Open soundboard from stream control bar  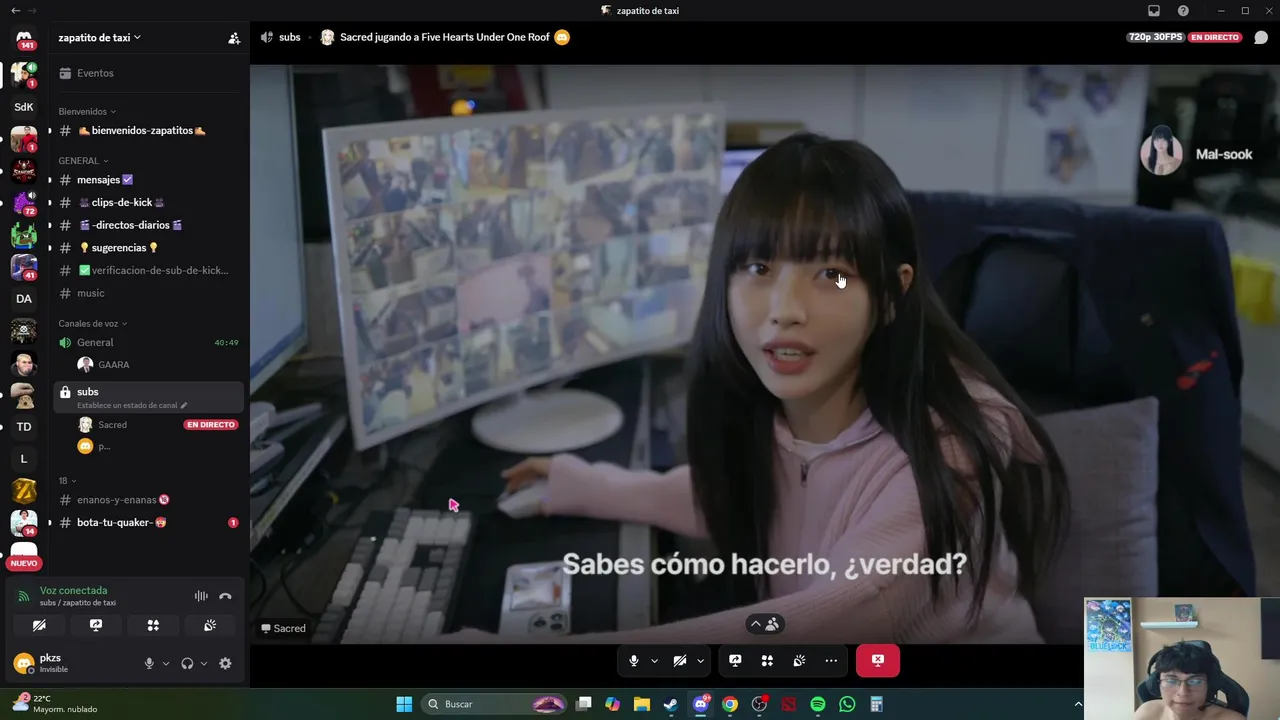click(799, 661)
